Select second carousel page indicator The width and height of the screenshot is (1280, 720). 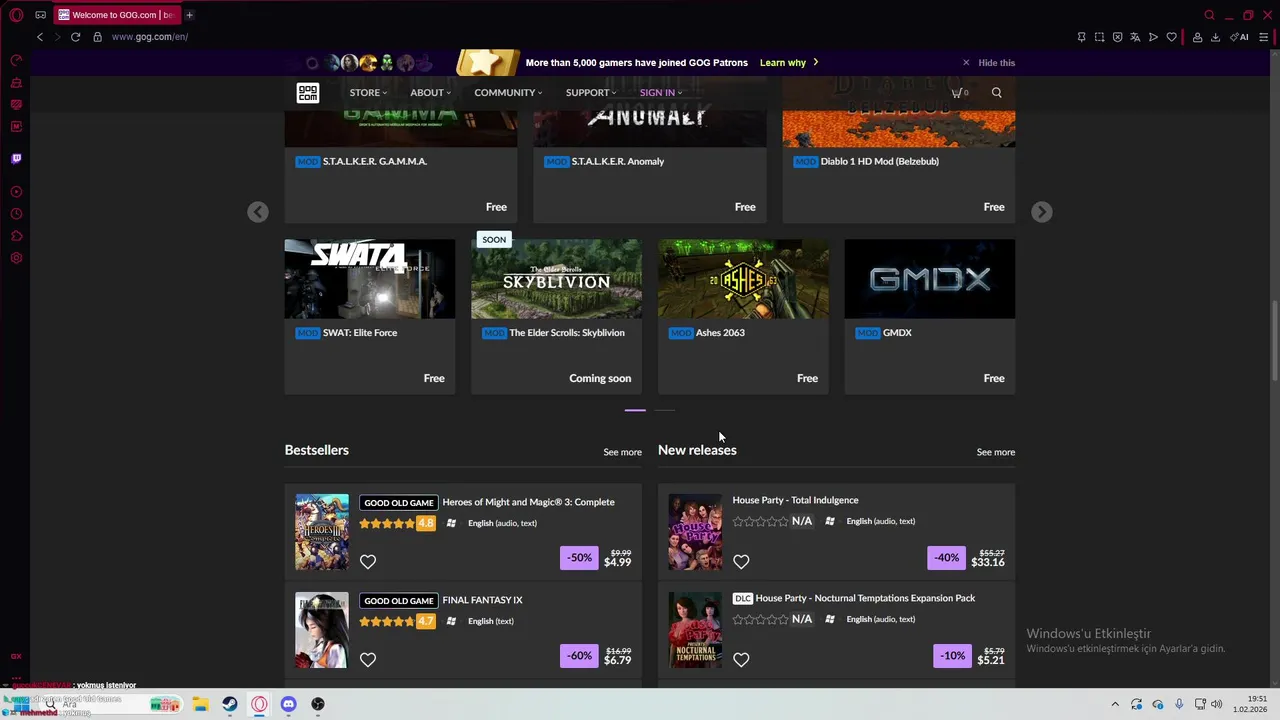(x=665, y=410)
